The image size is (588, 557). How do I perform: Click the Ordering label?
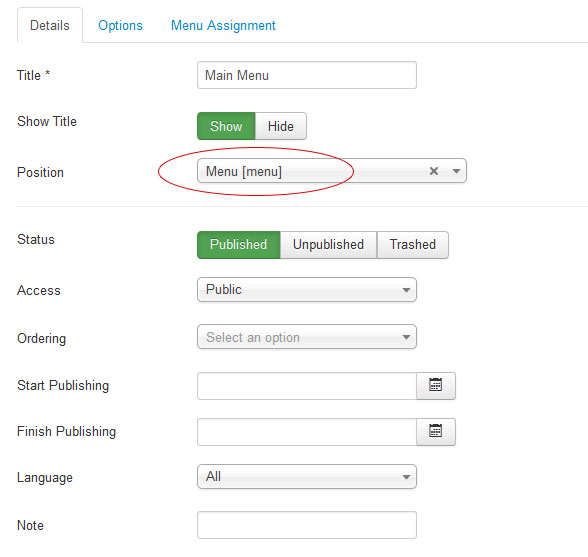[x=42, y=338]
